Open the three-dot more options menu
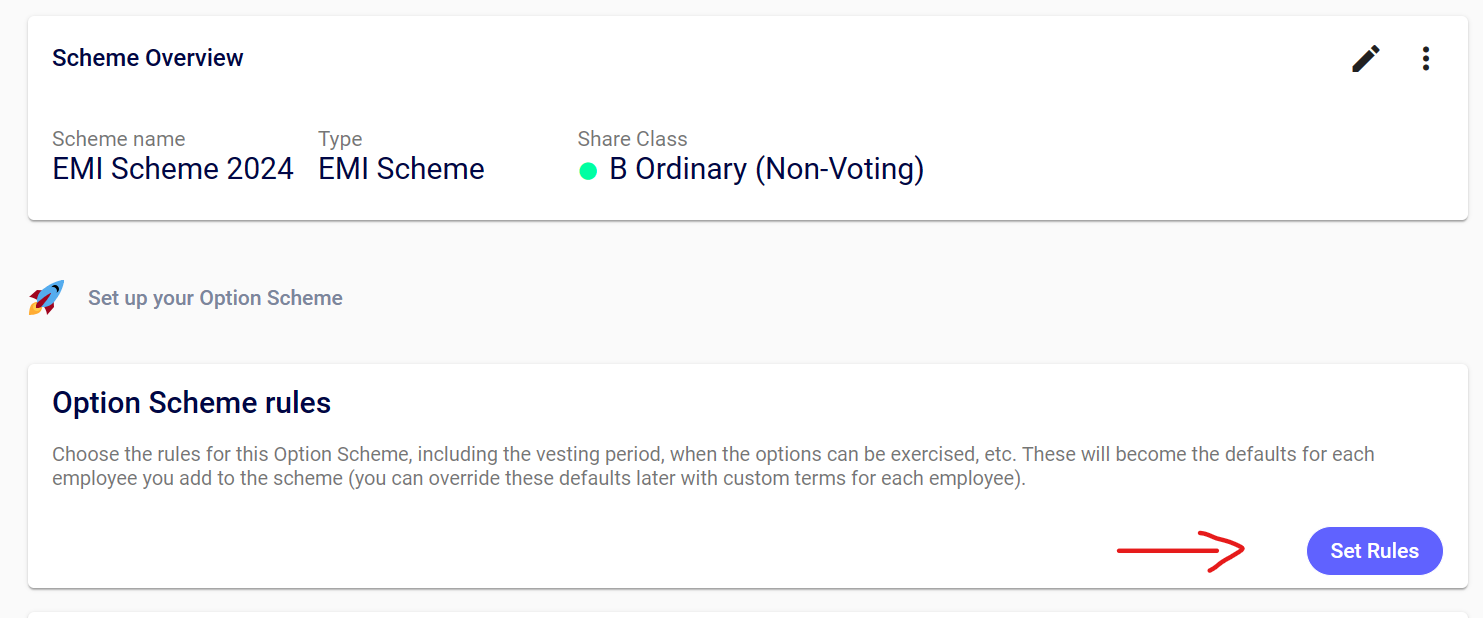1483x618 pixels. pyautogui.click(x=1426, y=59)
